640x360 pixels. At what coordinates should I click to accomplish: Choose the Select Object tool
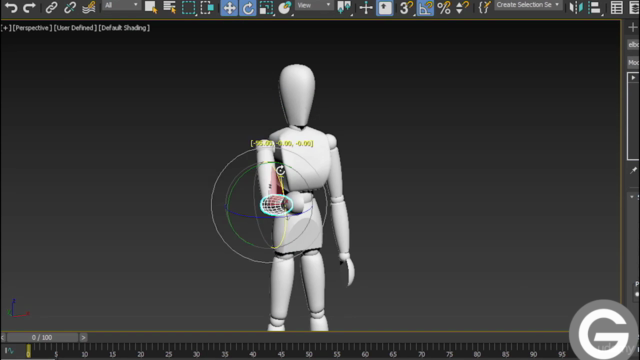151,7
